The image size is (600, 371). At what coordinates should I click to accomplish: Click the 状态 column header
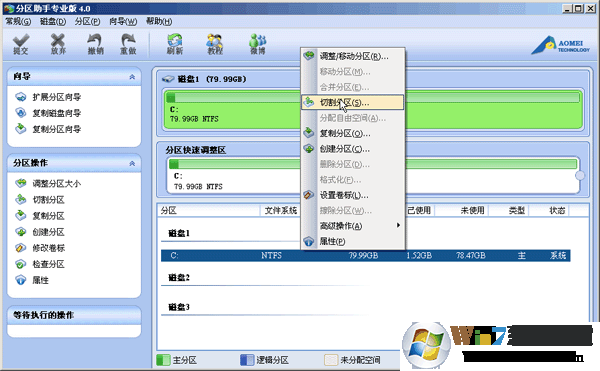(x=557, y=210)
